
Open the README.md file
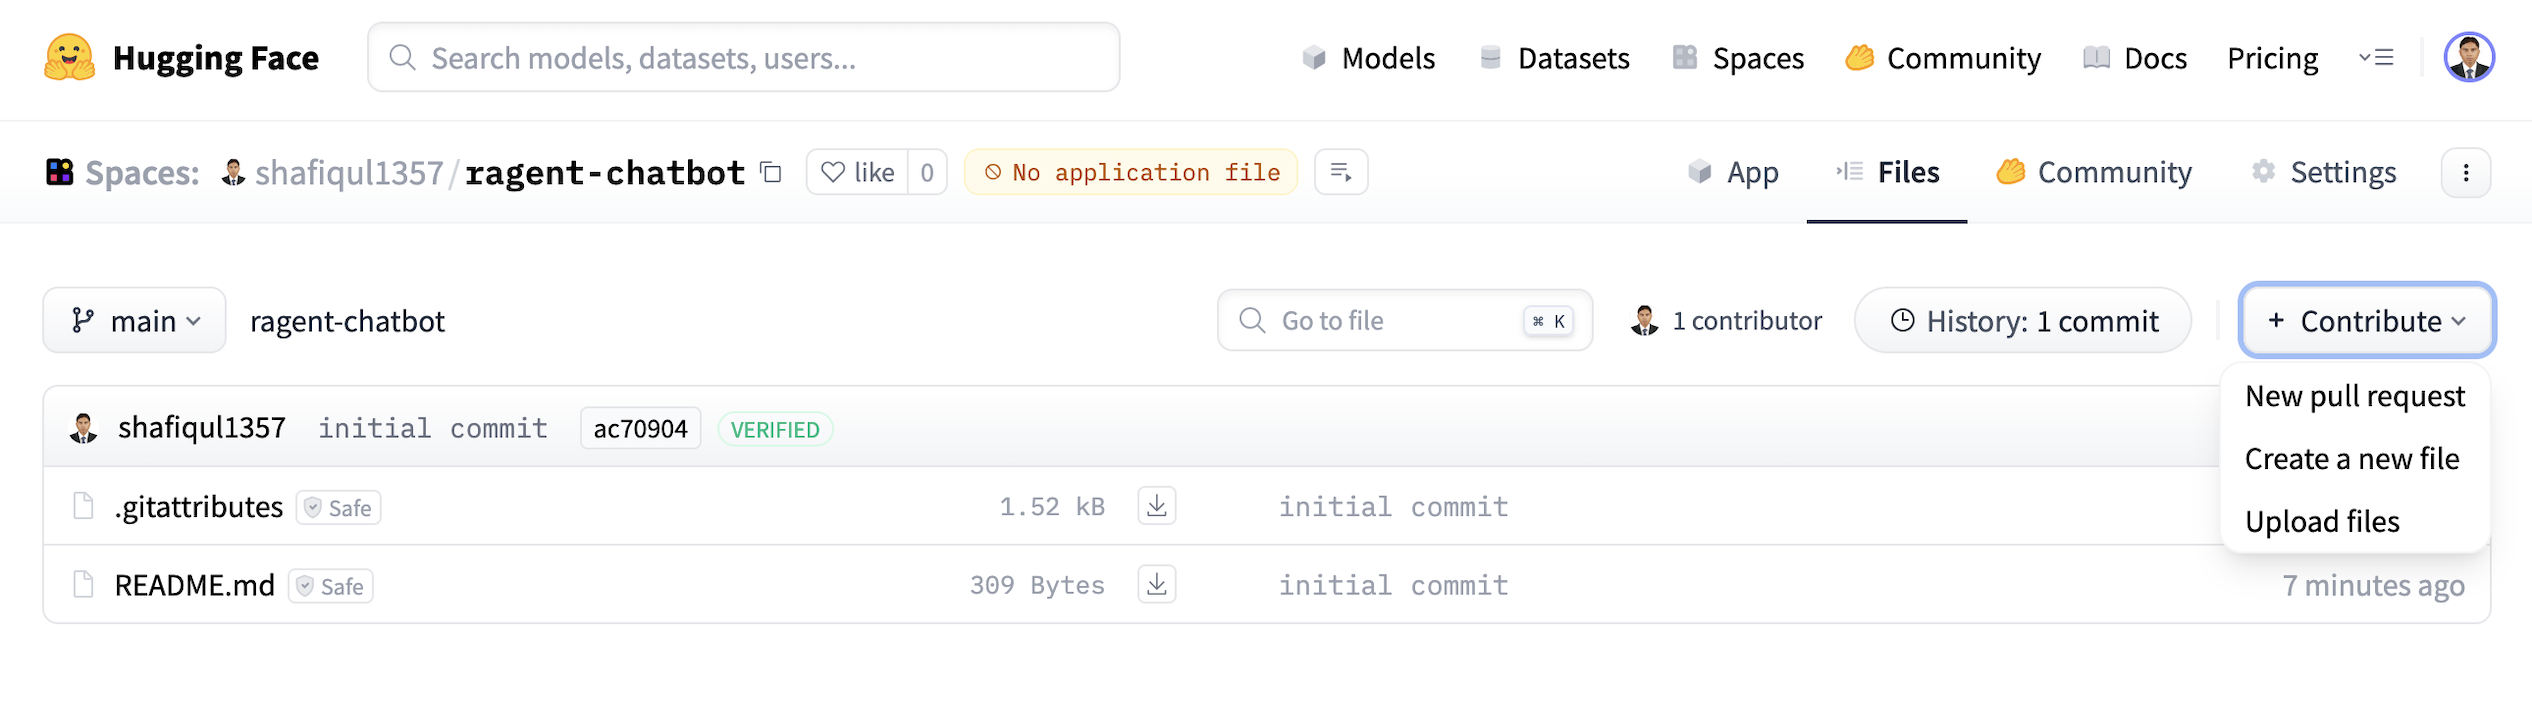pyautogui.click(x=194, y=585)
